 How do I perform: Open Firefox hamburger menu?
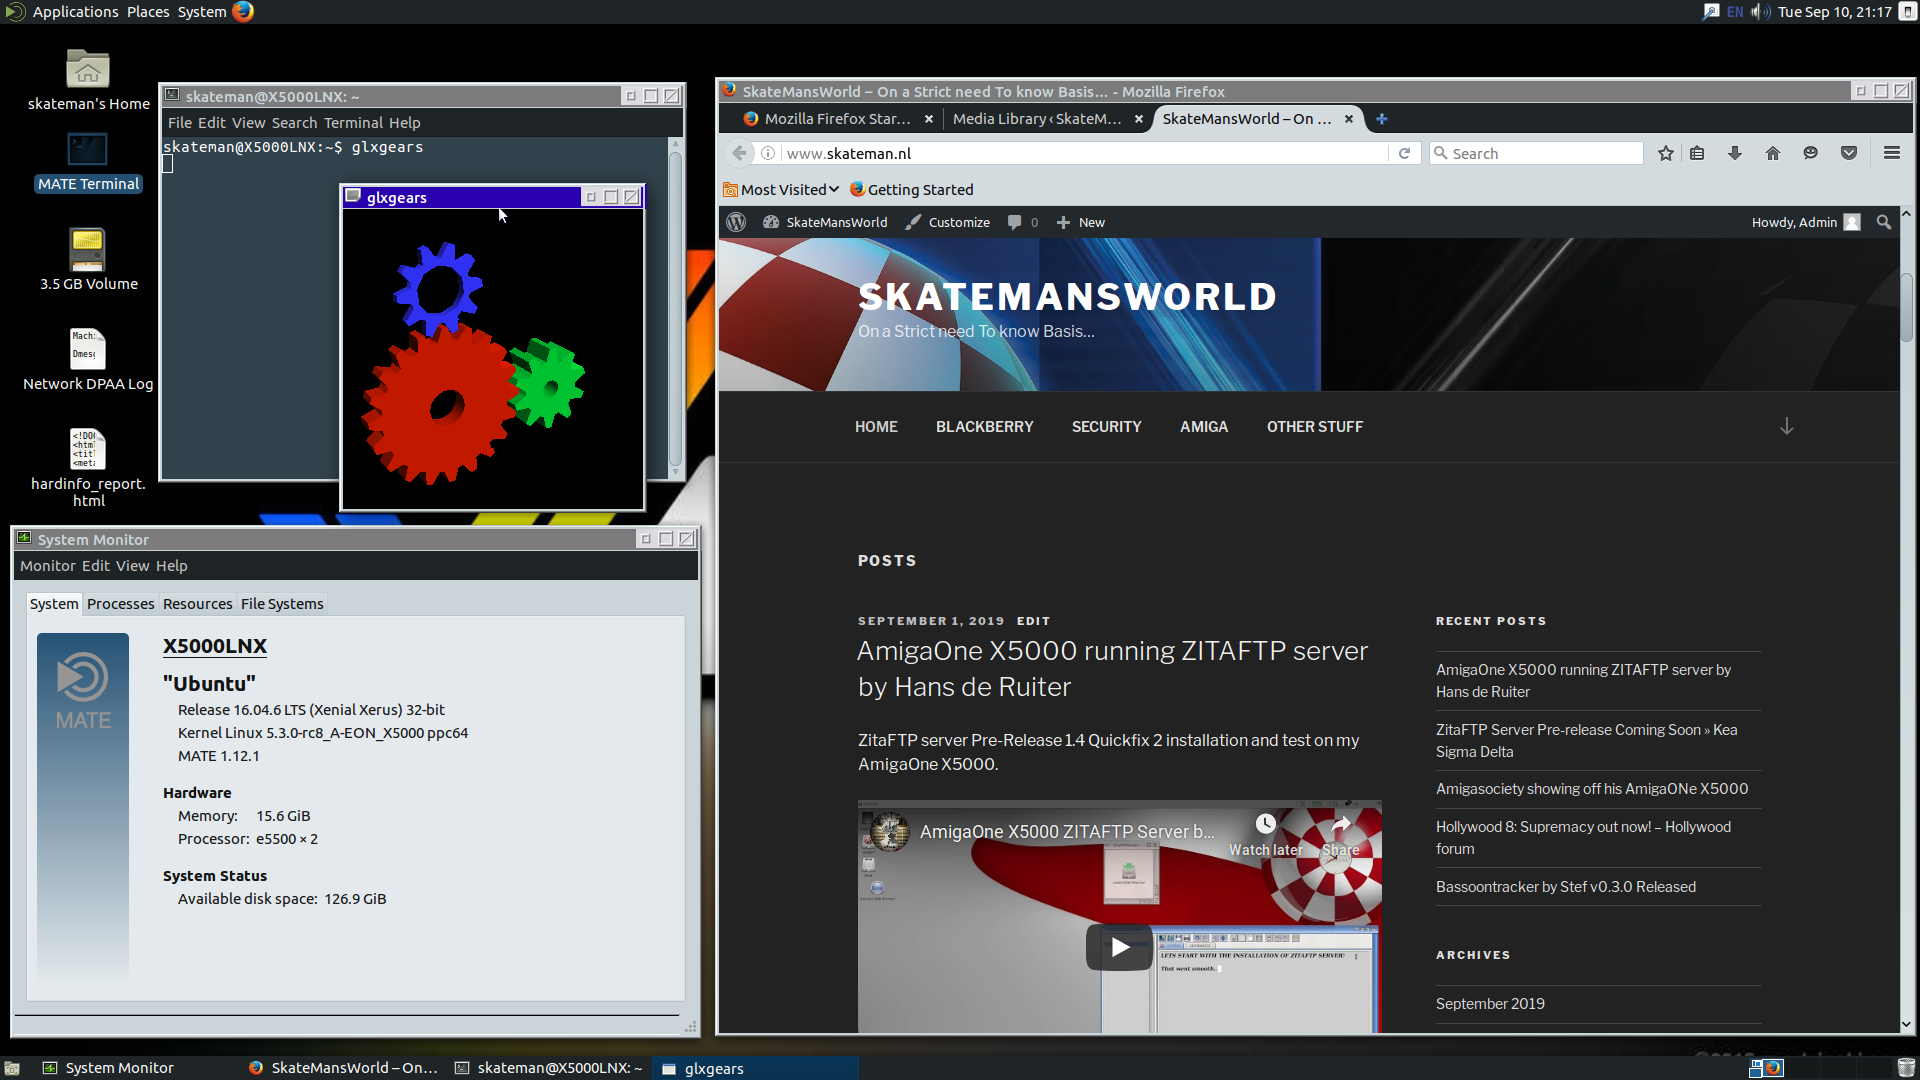point(1892,153)
